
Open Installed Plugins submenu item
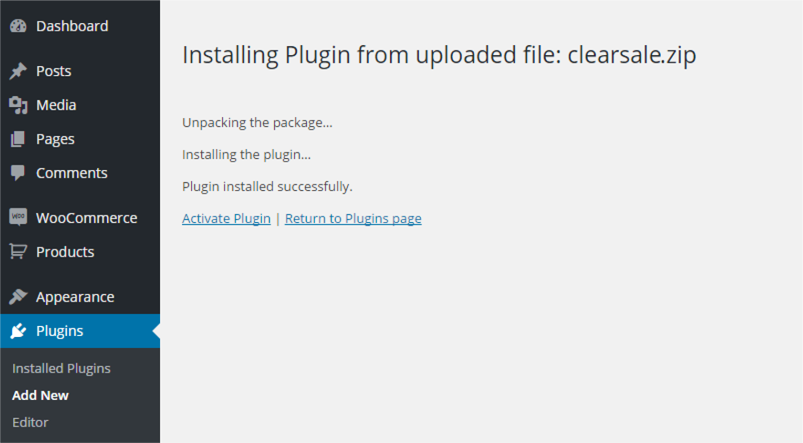tap(61, 368)
